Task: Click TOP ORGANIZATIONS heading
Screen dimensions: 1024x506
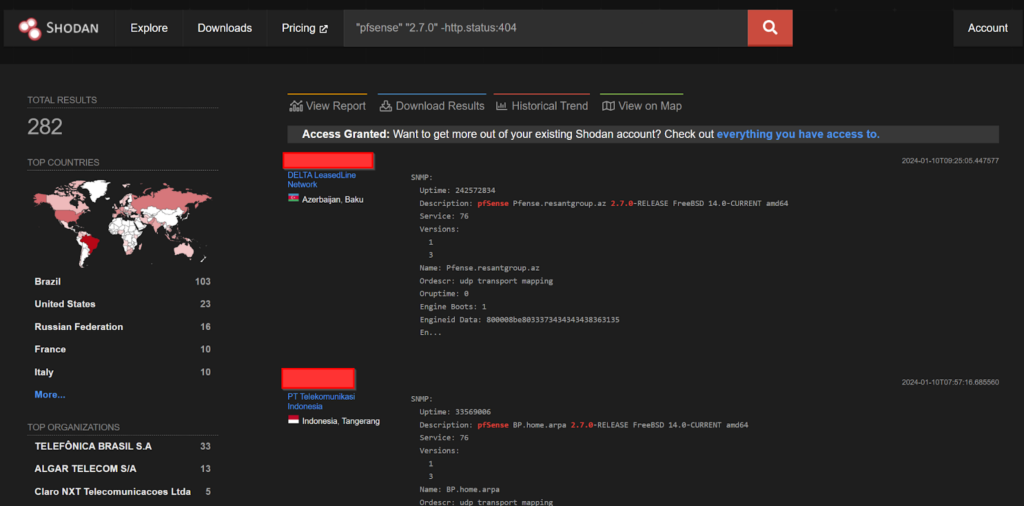Action: (73, 427)
